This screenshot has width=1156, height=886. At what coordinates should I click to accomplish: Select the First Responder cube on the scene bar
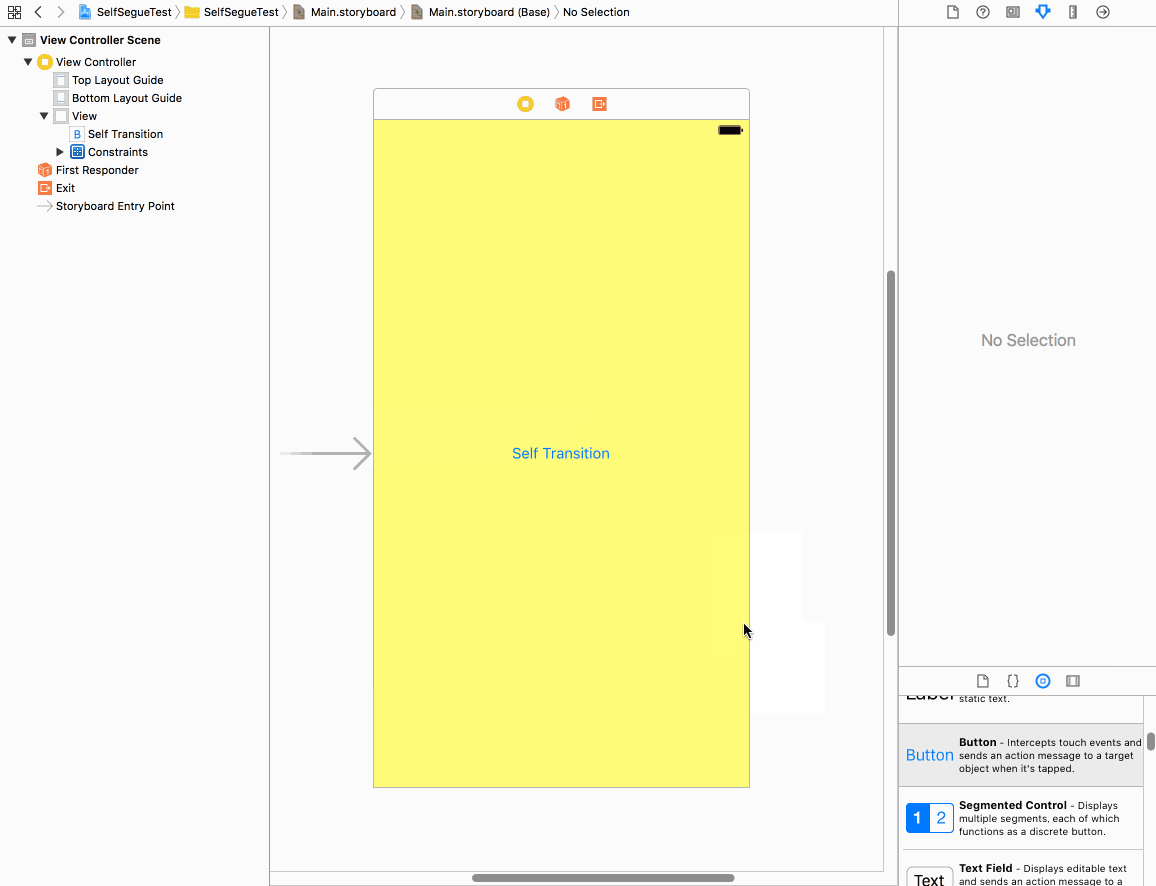click(x=562, y=103)
